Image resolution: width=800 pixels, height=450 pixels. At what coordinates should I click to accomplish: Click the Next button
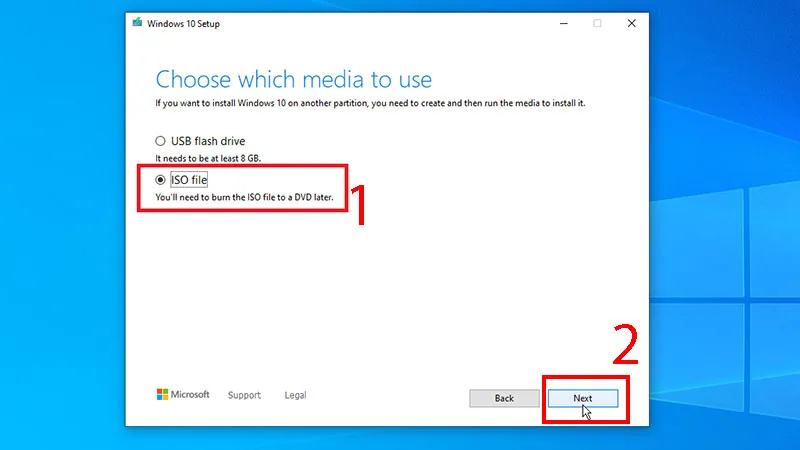pos(583,398)
